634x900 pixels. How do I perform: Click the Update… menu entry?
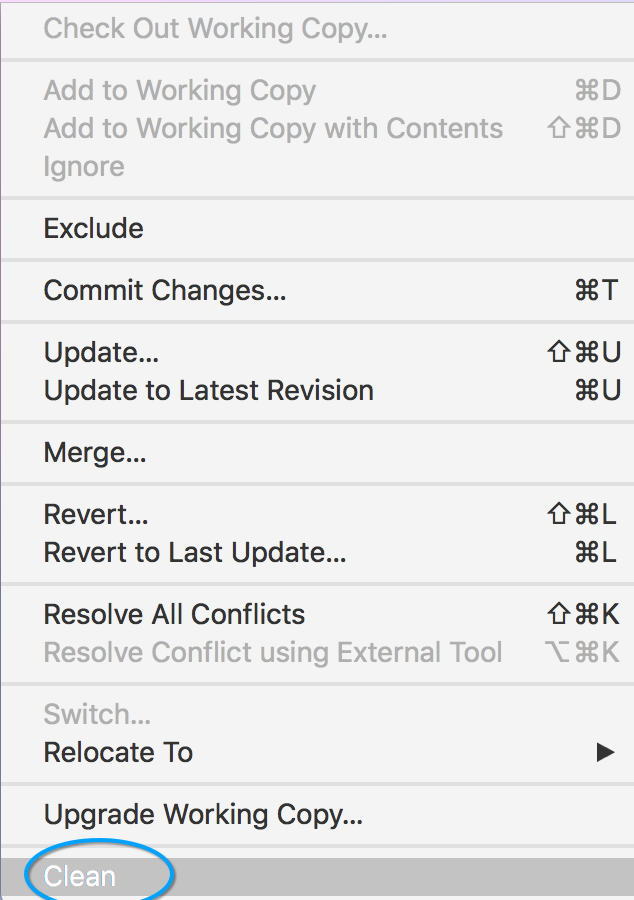pos(101,353)
